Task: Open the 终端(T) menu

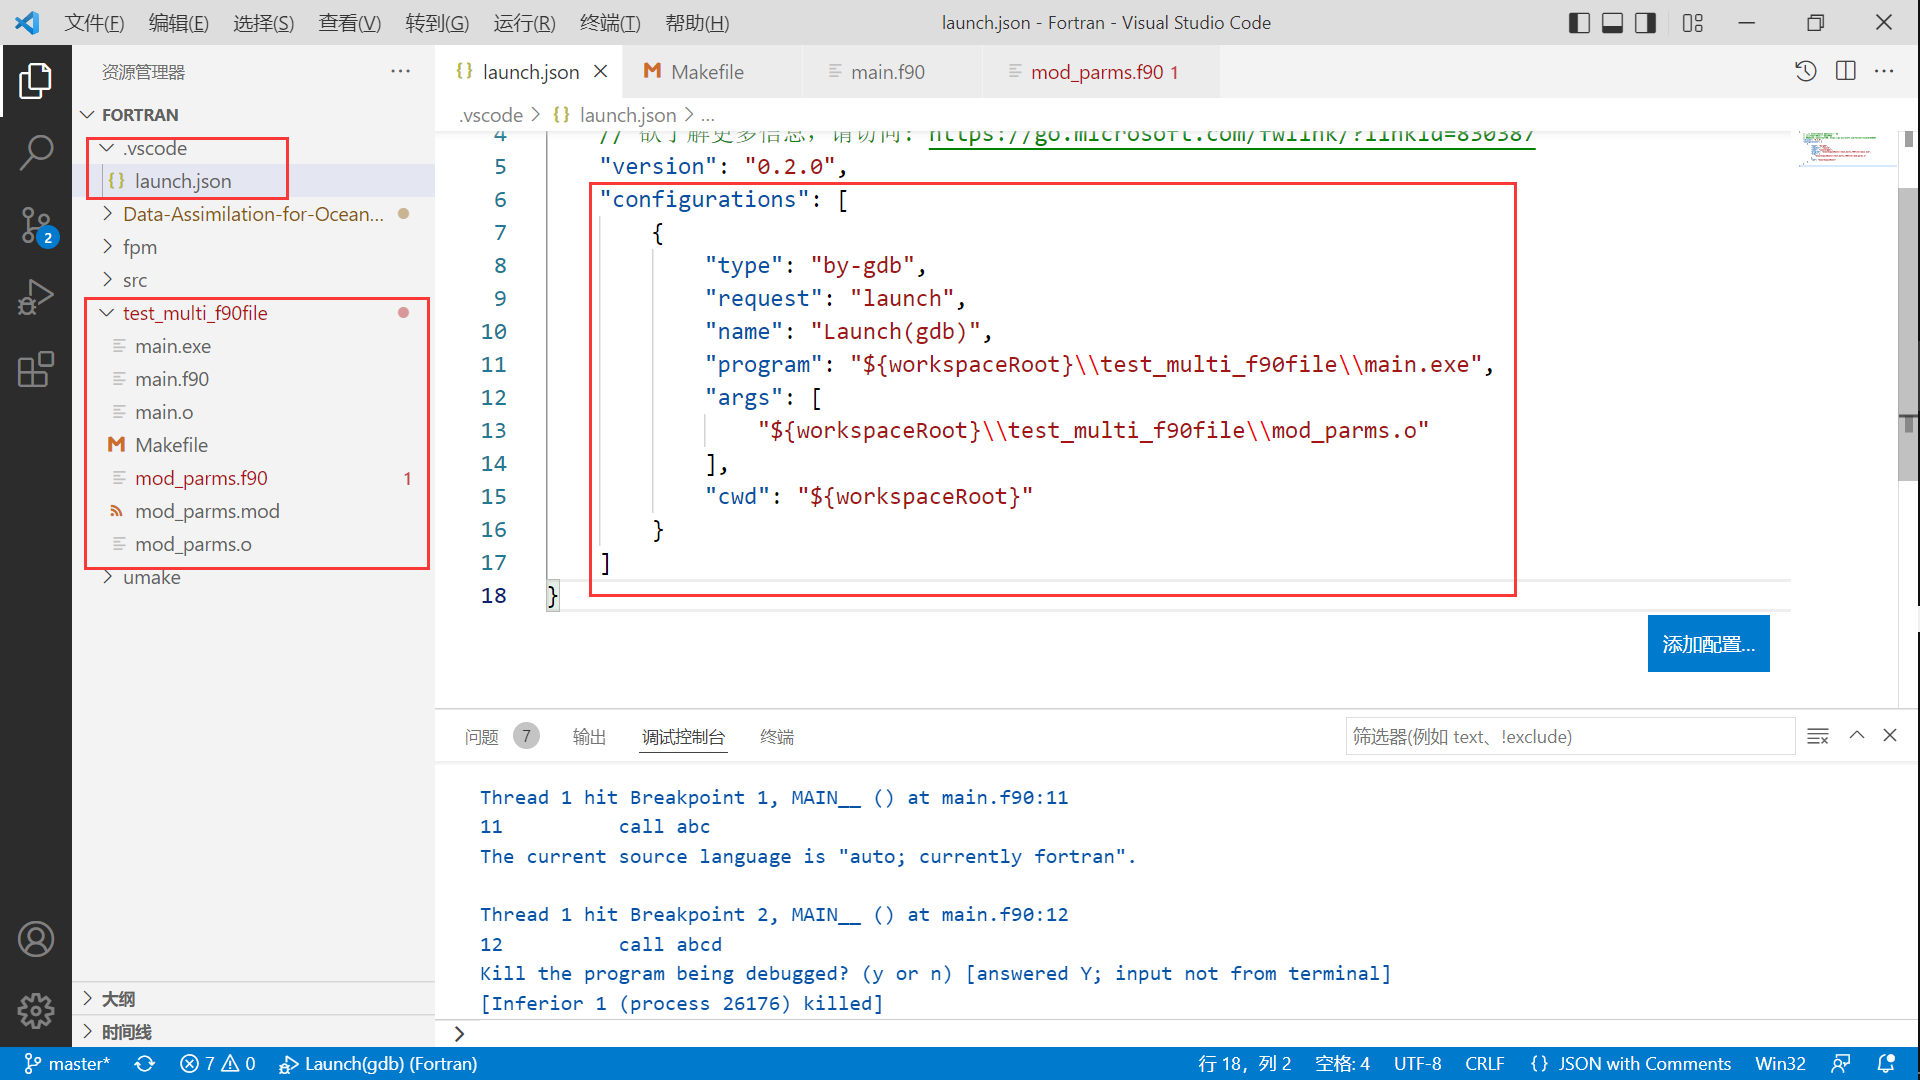Action: [609, 23]
